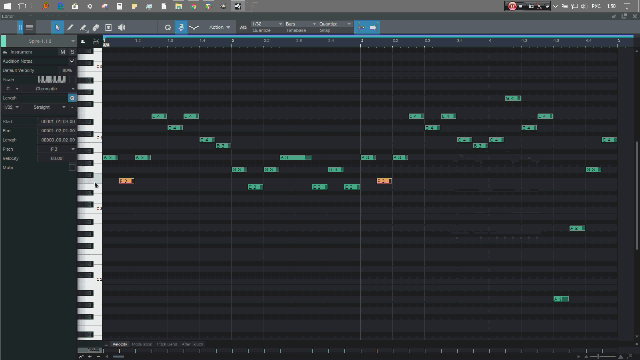Open the Action dropdown menu

219,27
